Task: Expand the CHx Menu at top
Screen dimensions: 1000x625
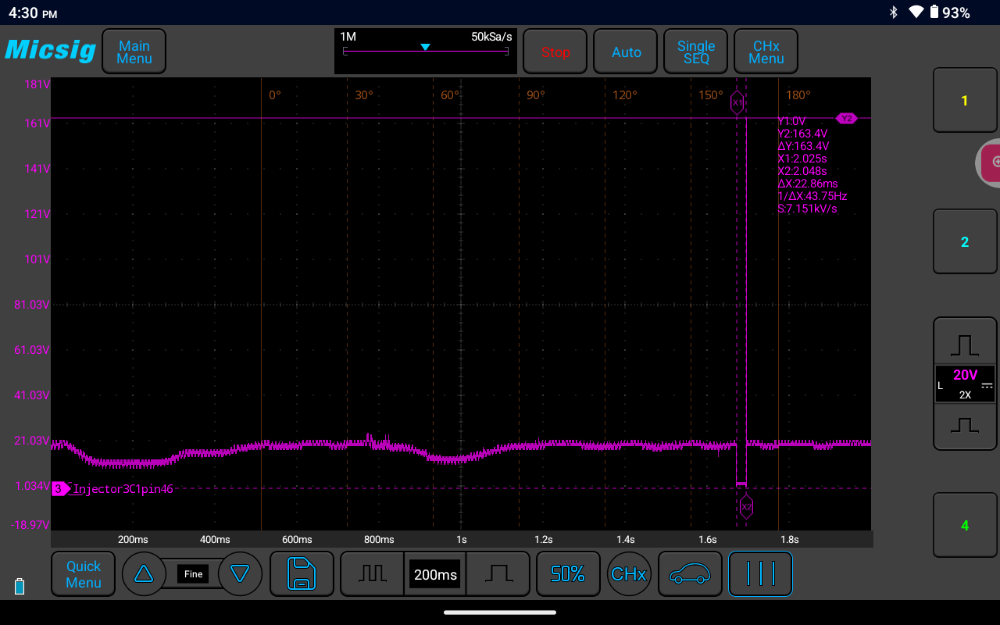Action: (x=765, y=52)
